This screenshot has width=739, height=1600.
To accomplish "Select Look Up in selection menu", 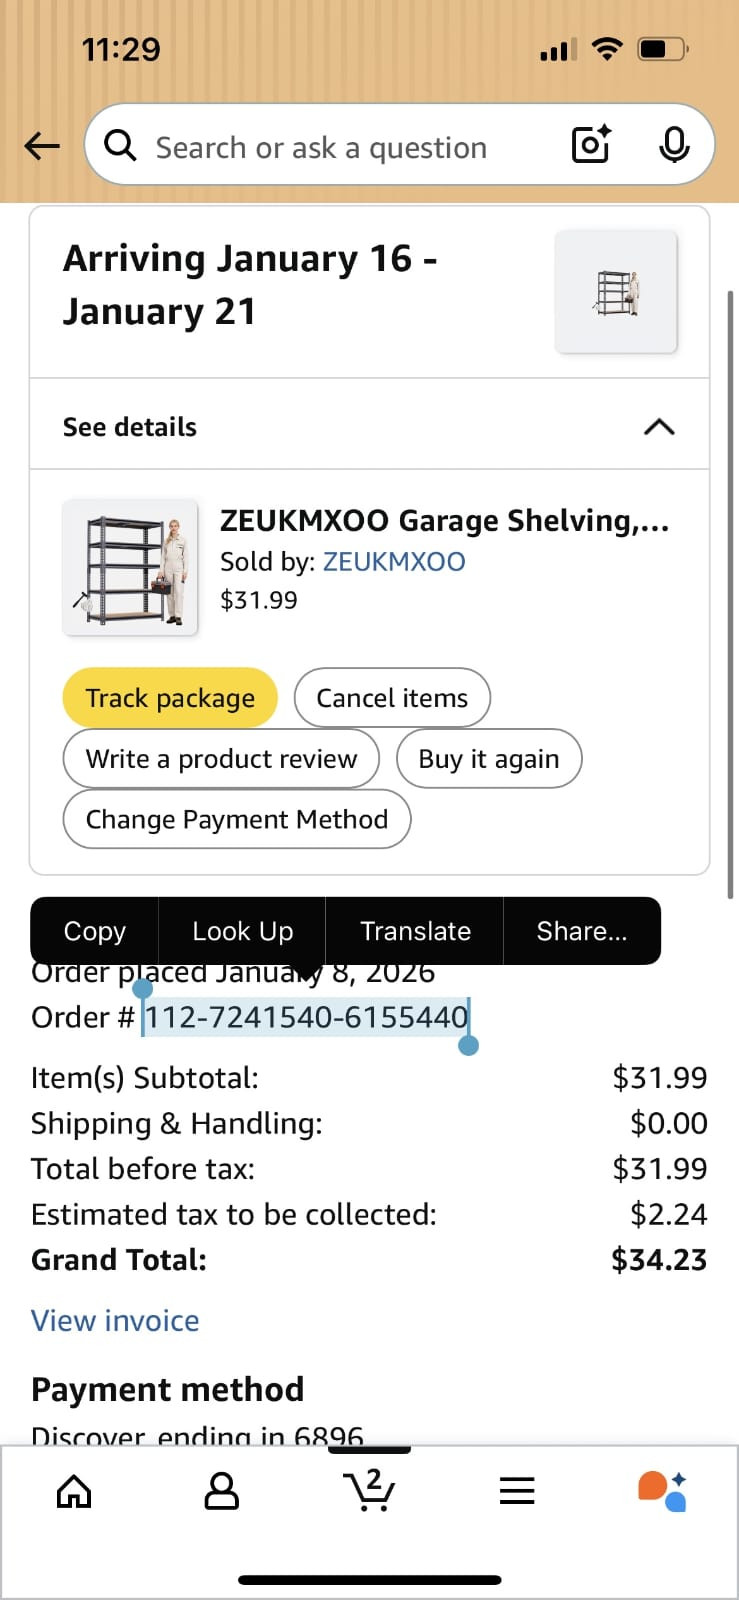I will tap(242, 931).
